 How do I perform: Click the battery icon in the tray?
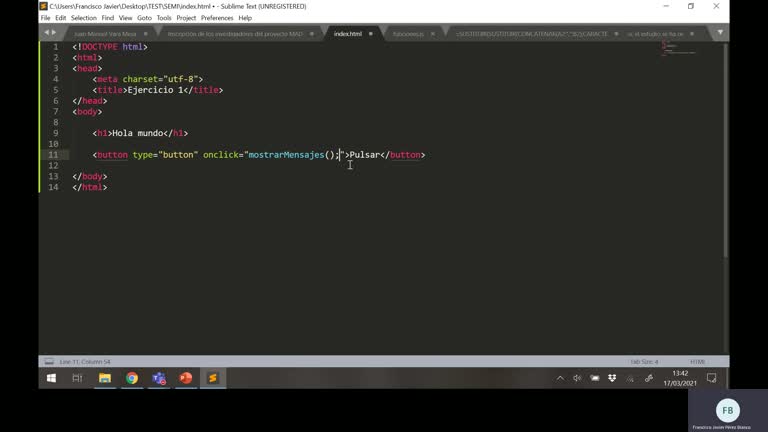tap(595, 378)
